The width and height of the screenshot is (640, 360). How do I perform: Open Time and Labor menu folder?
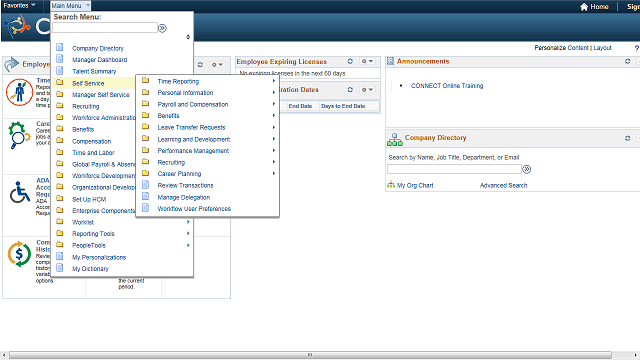point(93,153)
